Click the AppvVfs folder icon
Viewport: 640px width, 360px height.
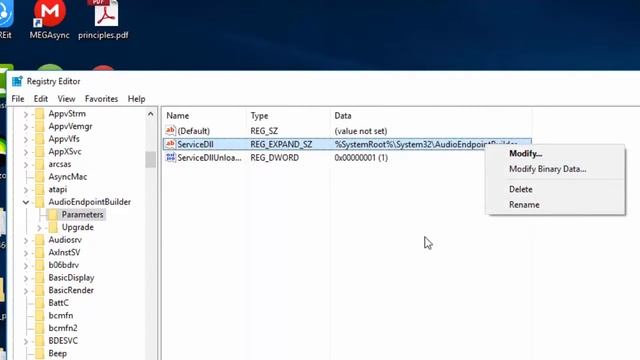coord(40,139)
